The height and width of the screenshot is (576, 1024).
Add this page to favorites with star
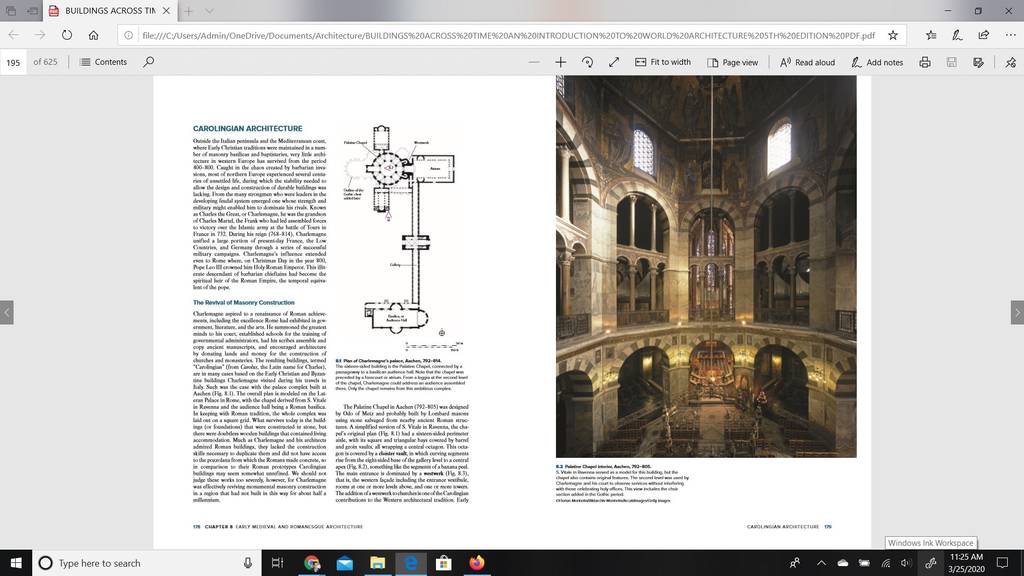point(893,35)
